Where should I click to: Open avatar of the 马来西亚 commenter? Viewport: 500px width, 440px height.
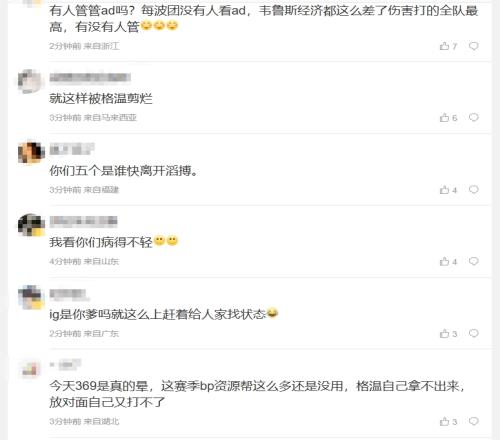31,82
